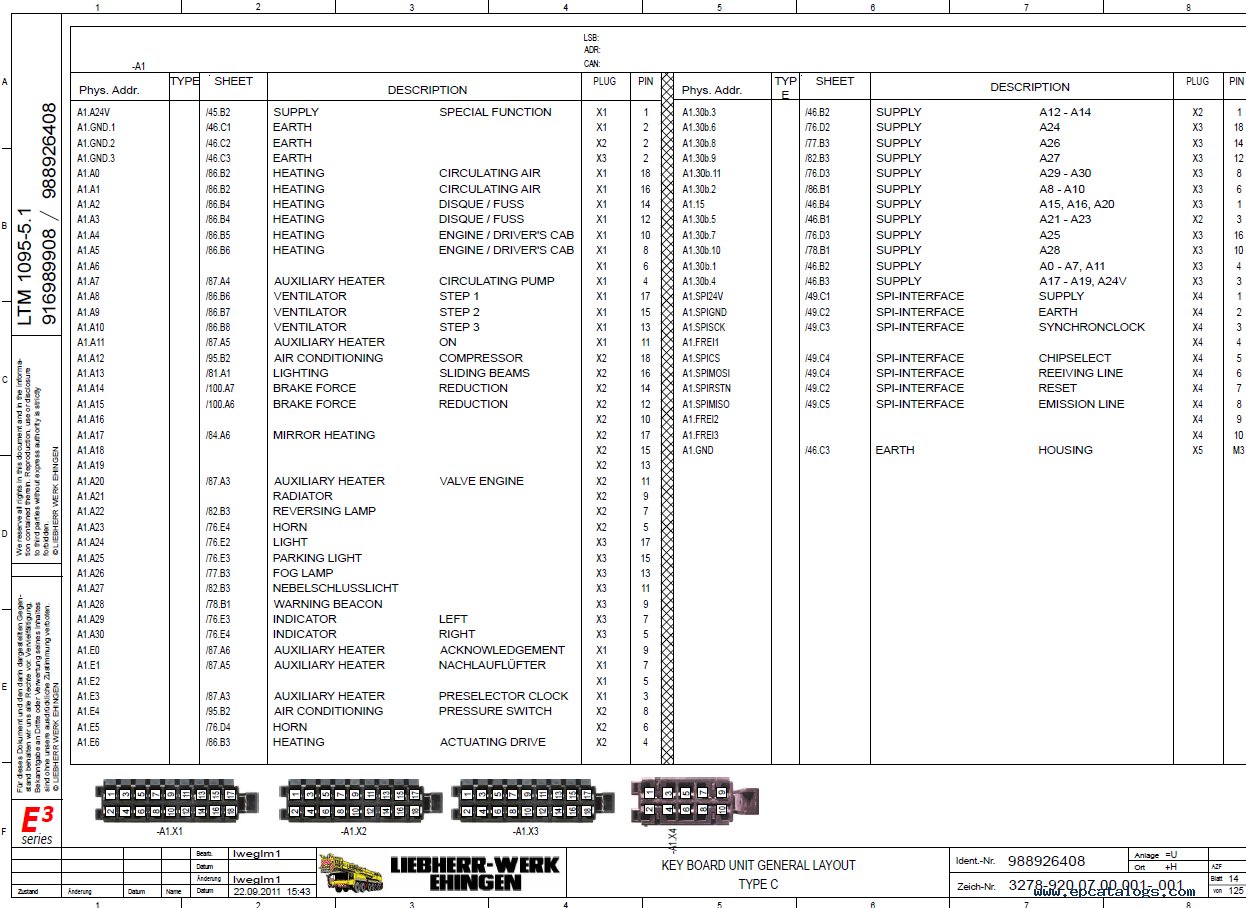Click the 'PARKING LIGHT' entry

click(317, 558)
